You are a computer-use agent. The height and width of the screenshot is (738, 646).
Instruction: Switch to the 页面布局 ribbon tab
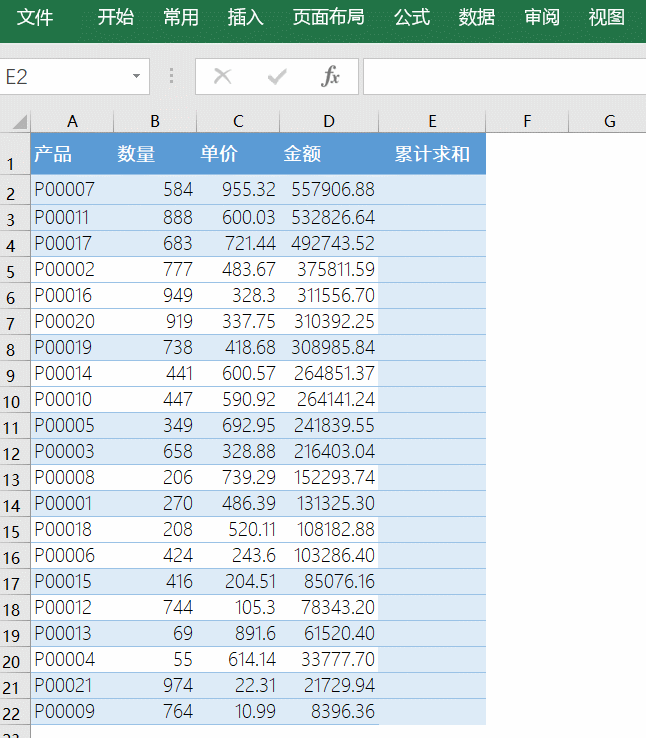(x=328, y=17)
